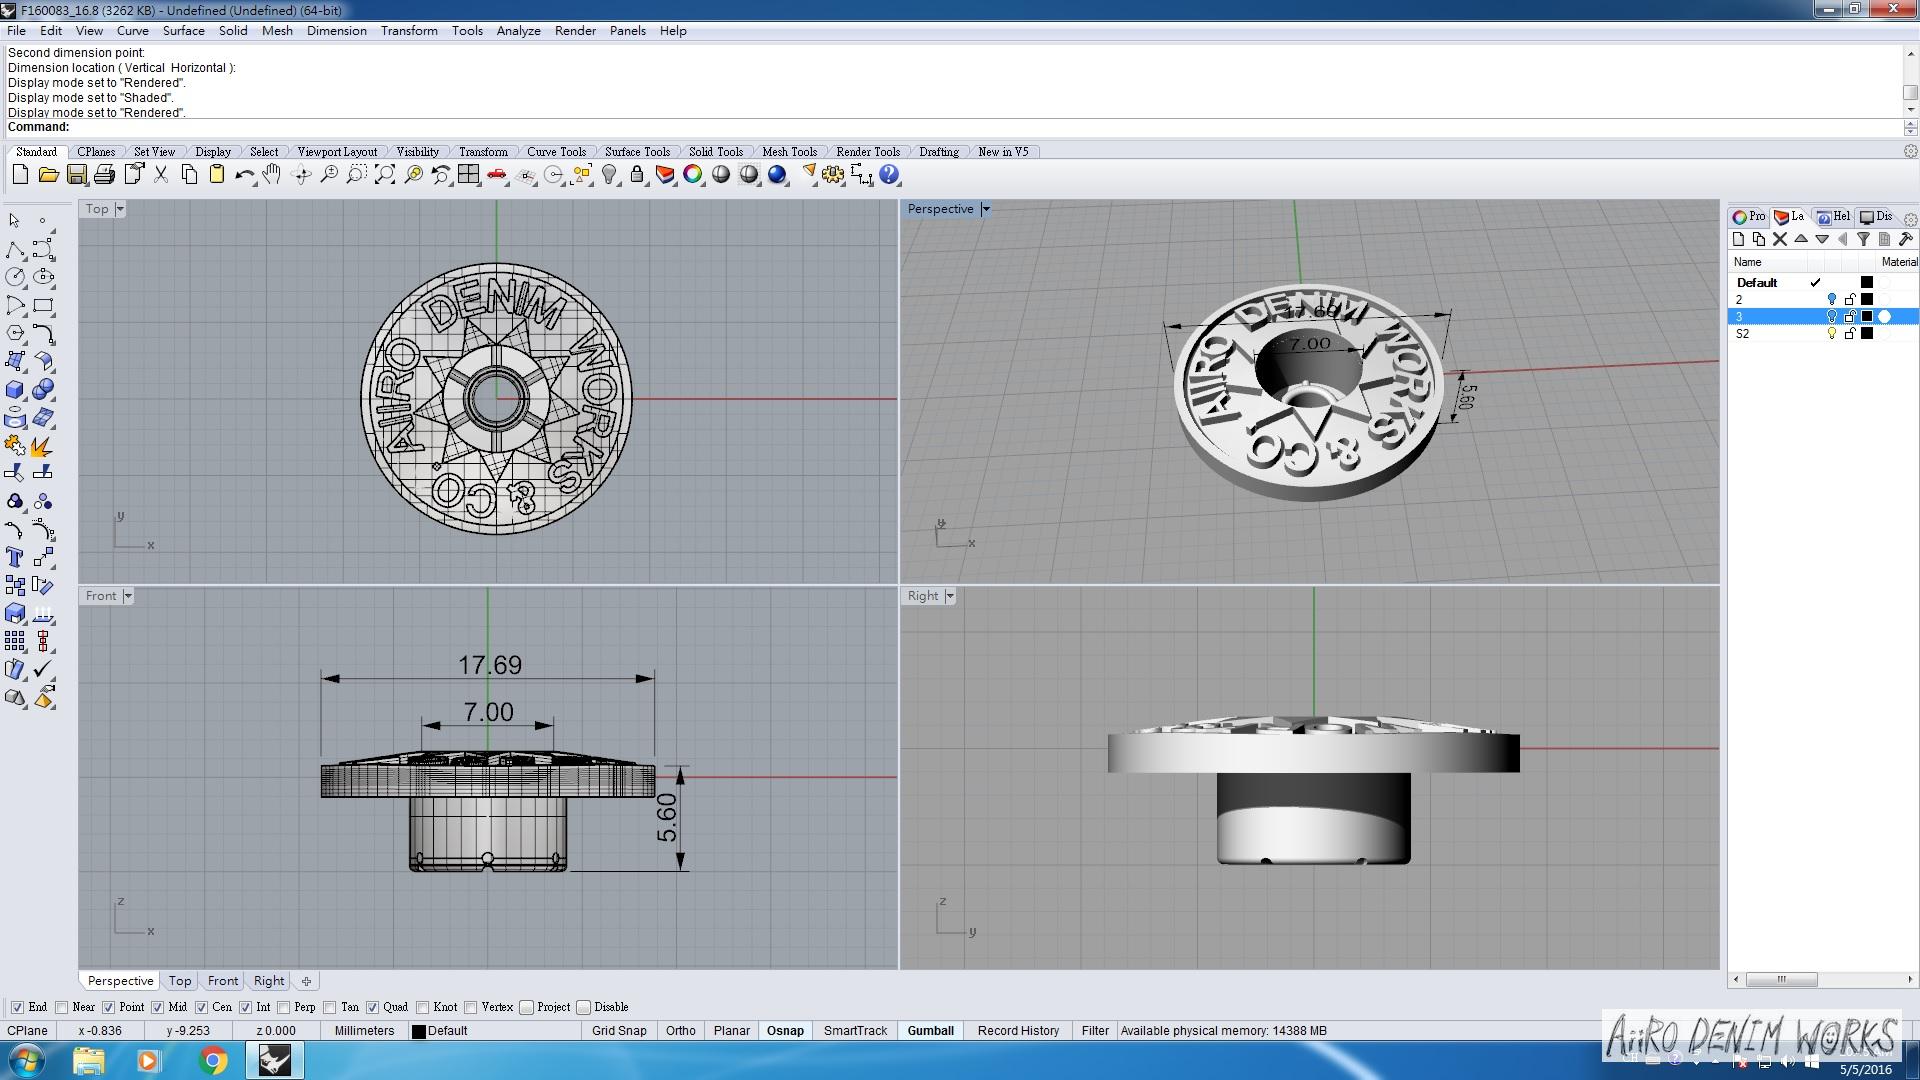Screen dimensions: 1920x1080
Task: Click the Undo arrow icon
Action: click(x=244, y=175)
